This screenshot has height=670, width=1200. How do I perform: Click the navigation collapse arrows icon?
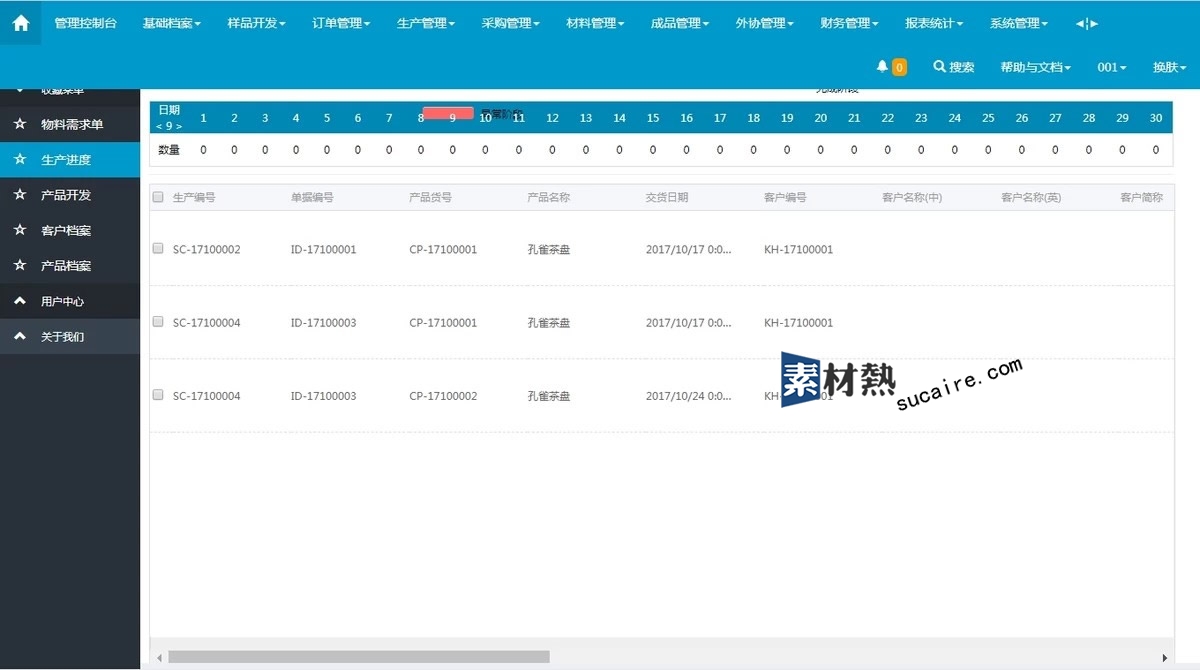pos(1087,23)
